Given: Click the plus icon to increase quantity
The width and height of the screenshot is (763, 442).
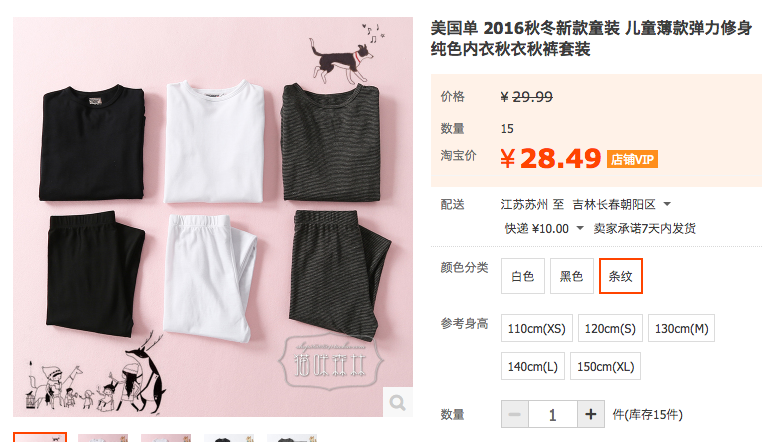Looking at the screenshot, I should (591, 415).
